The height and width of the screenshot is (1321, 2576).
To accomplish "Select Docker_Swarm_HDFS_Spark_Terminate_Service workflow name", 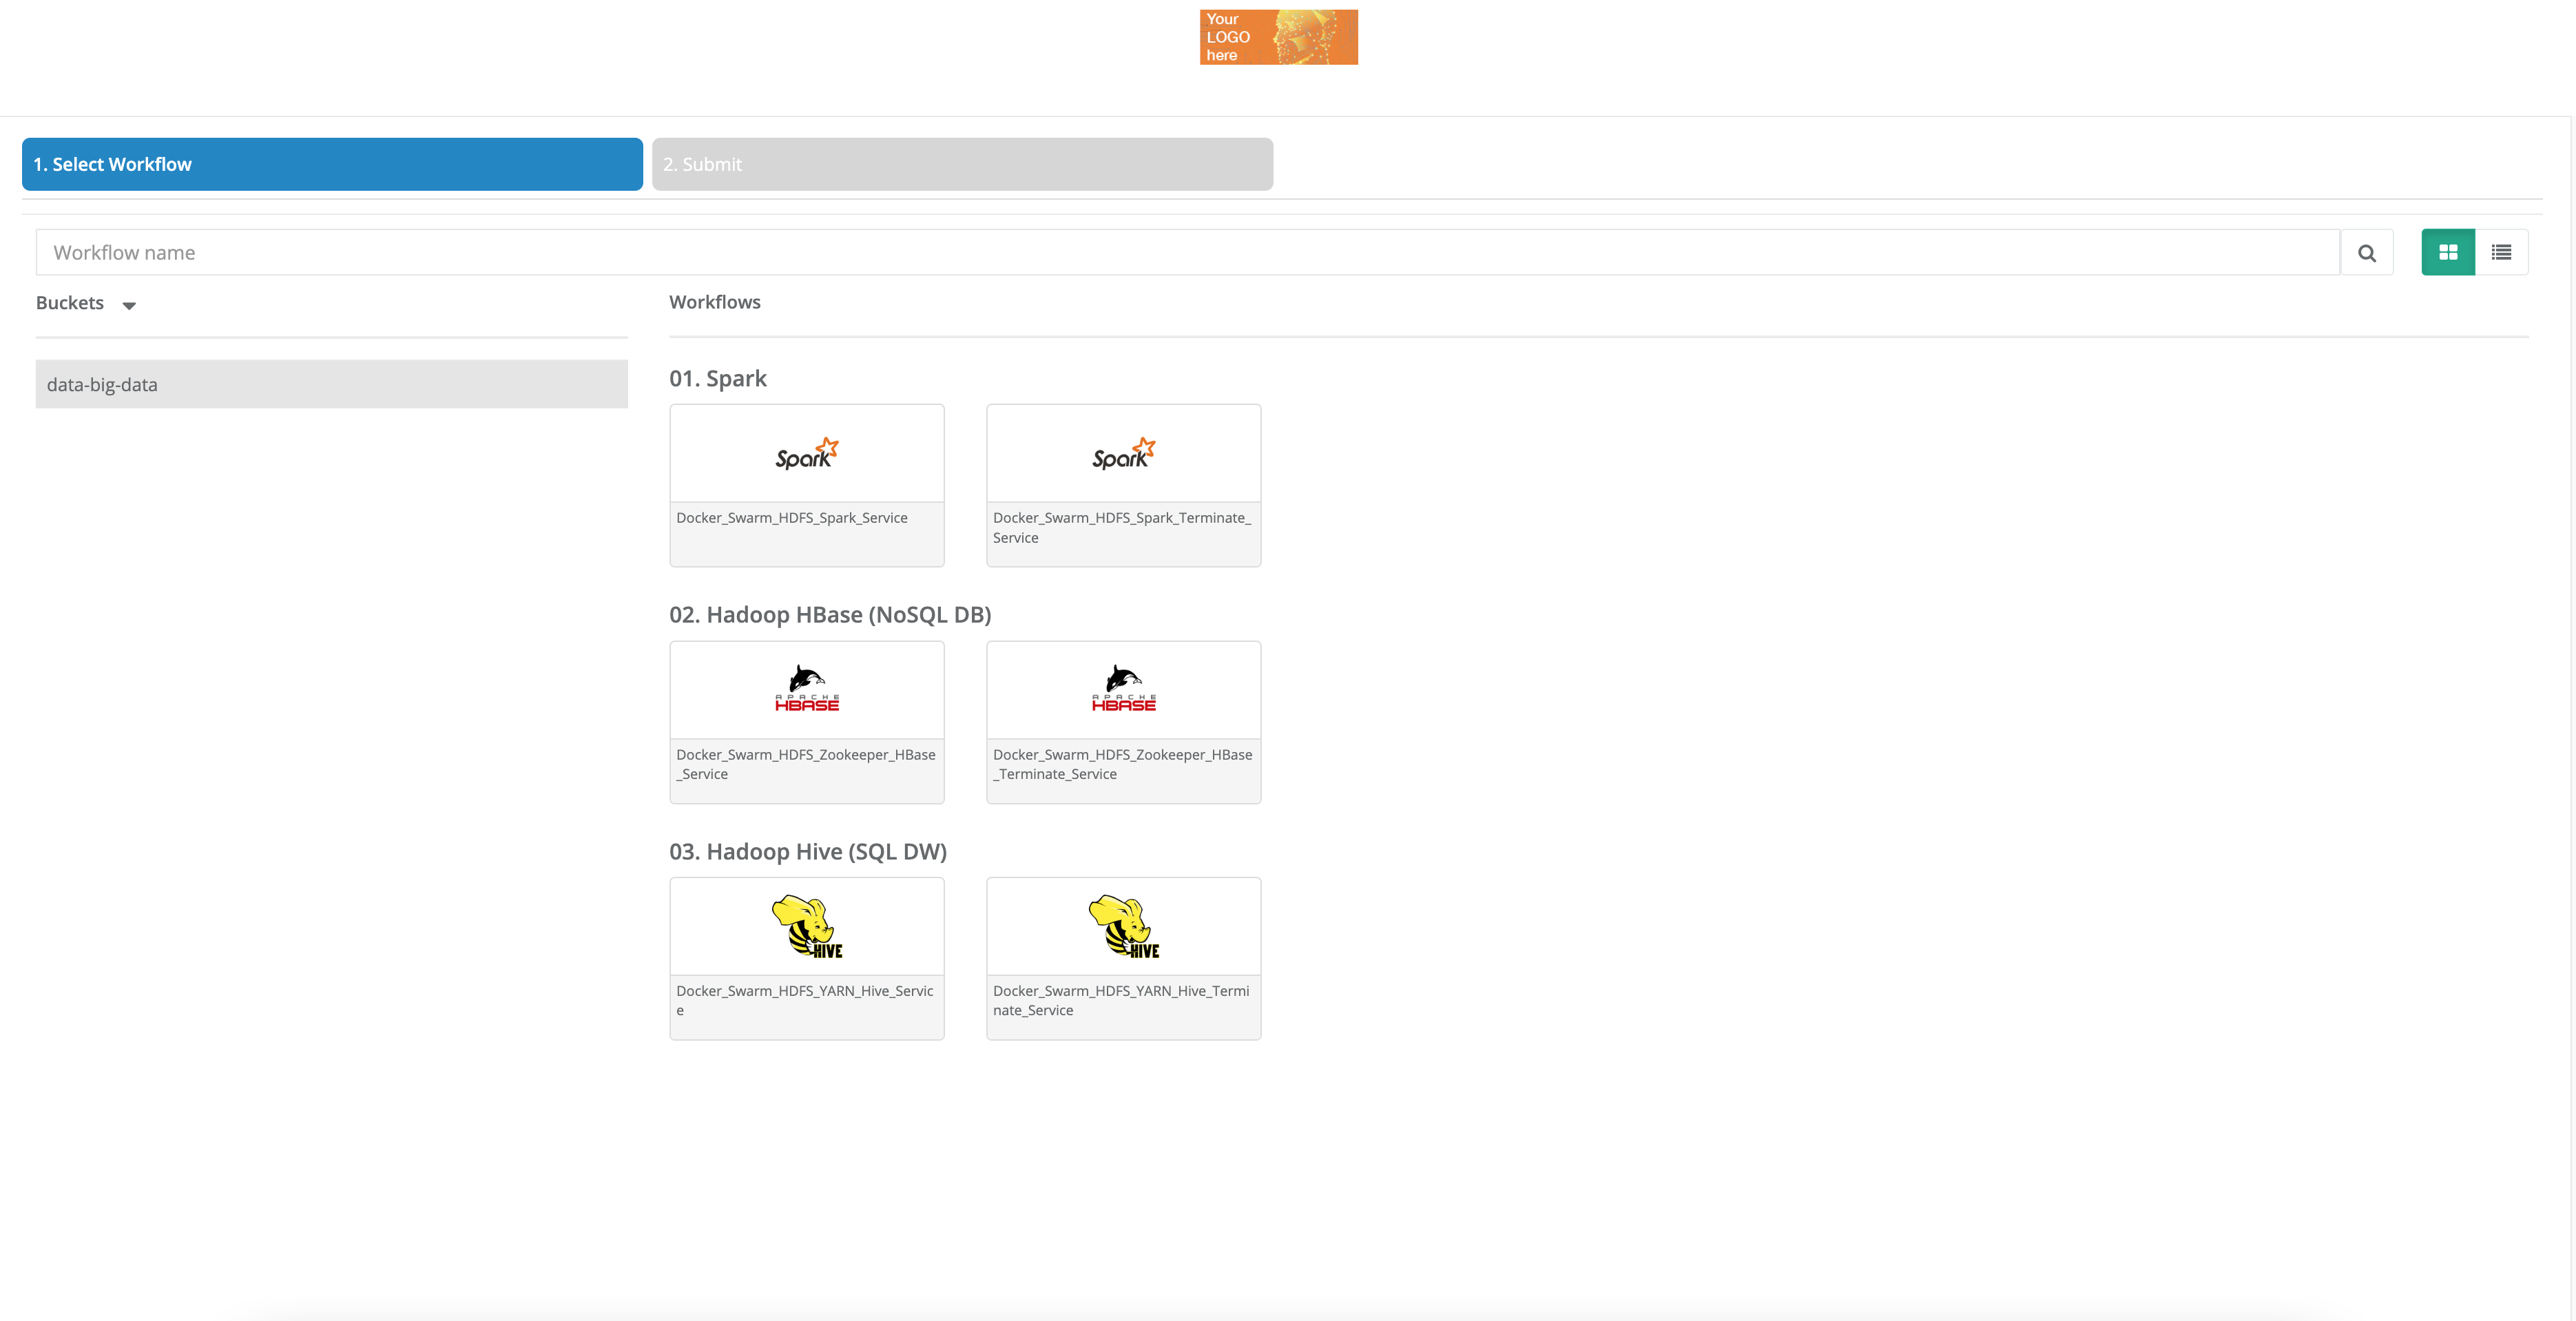I will (x=1122, y=527).
